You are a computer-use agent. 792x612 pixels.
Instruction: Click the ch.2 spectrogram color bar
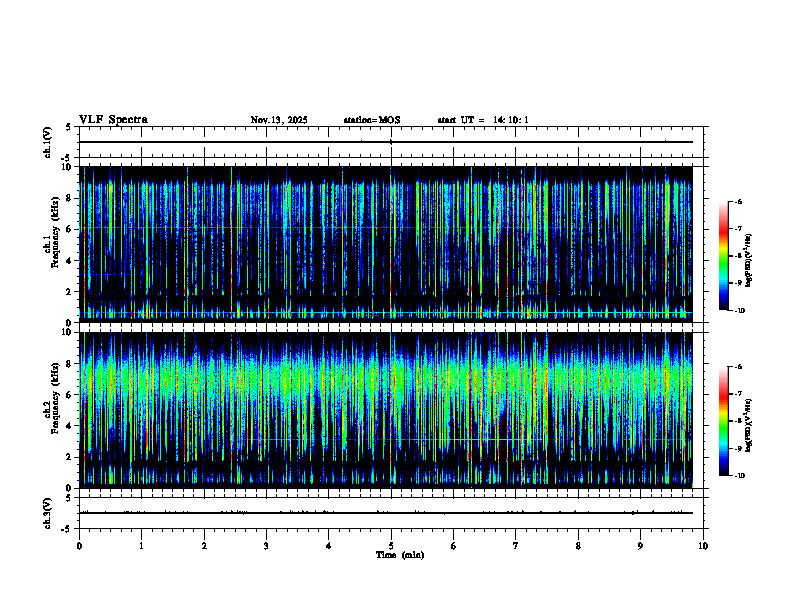point(723,421)
